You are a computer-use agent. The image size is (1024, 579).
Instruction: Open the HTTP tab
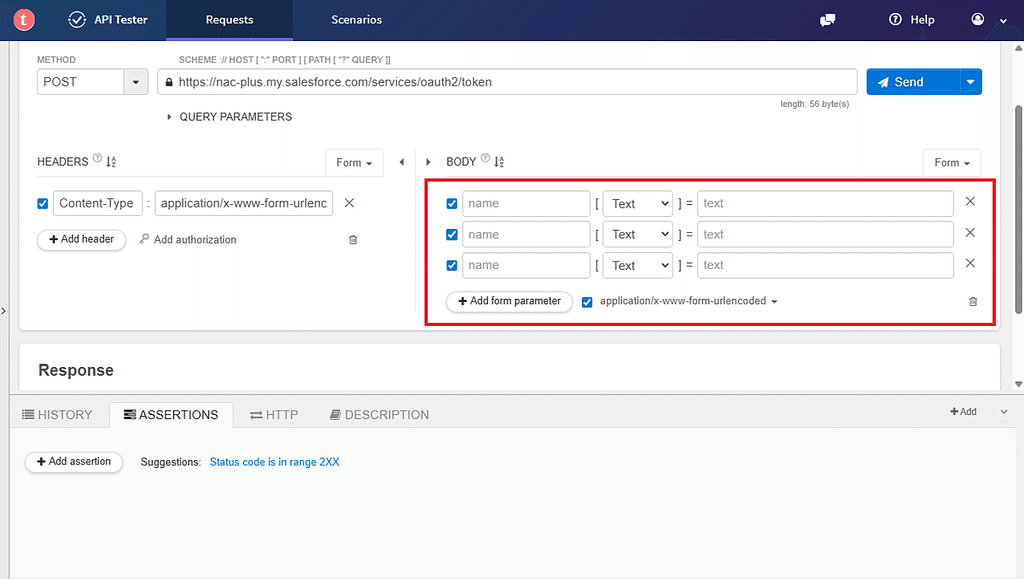coord(274,415)
